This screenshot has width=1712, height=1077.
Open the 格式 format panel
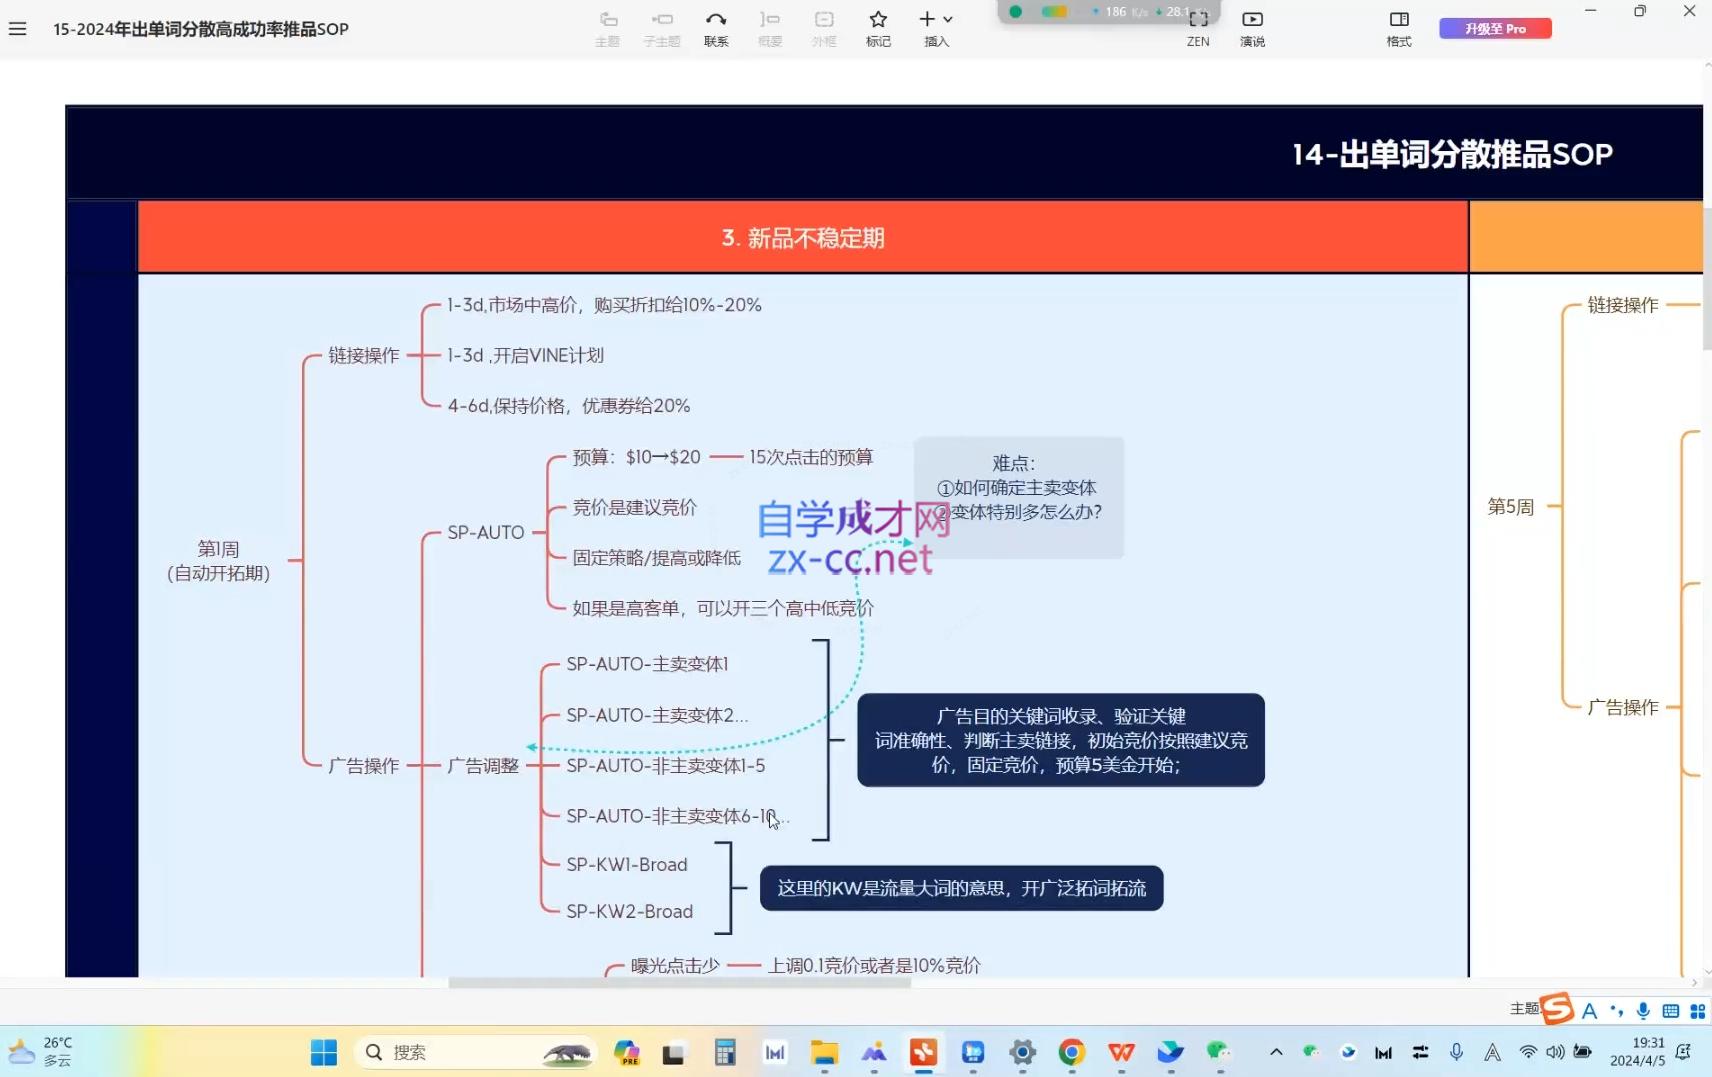coord(1397,27)
